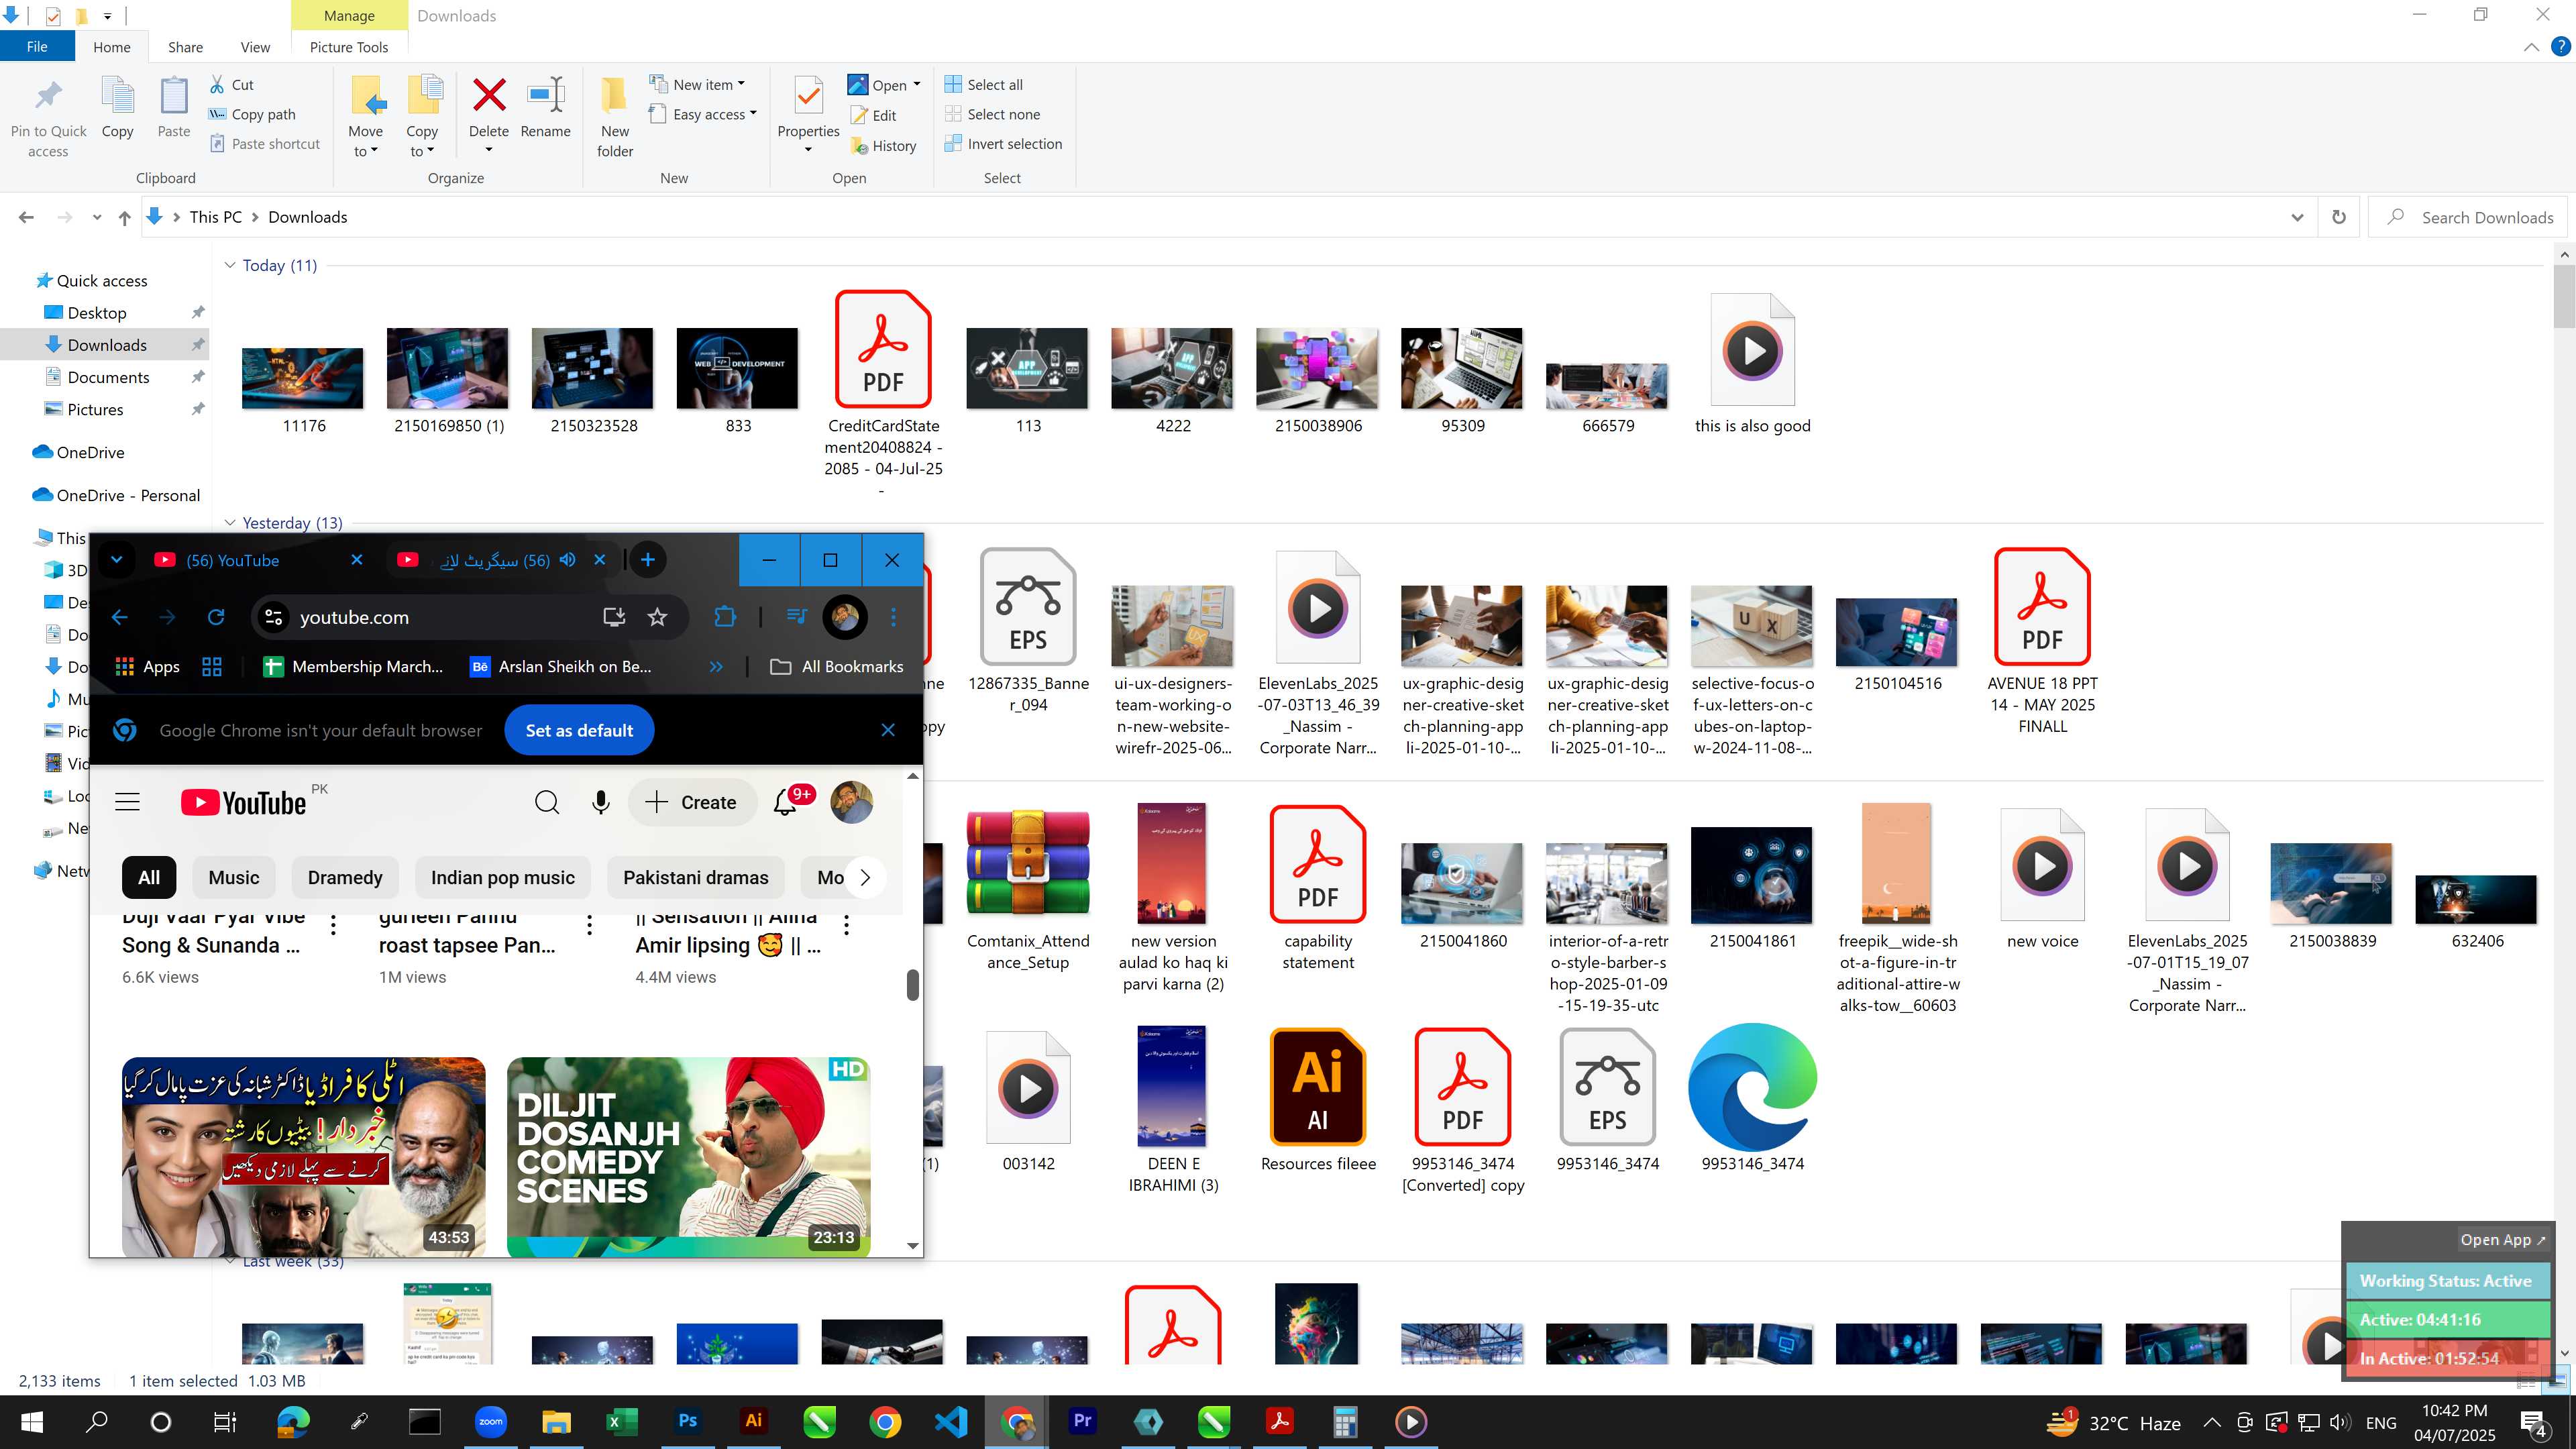Open Visual Studio Code from taskbar
Viewport: 2576px width, 1449px height.
[950, 1421]
